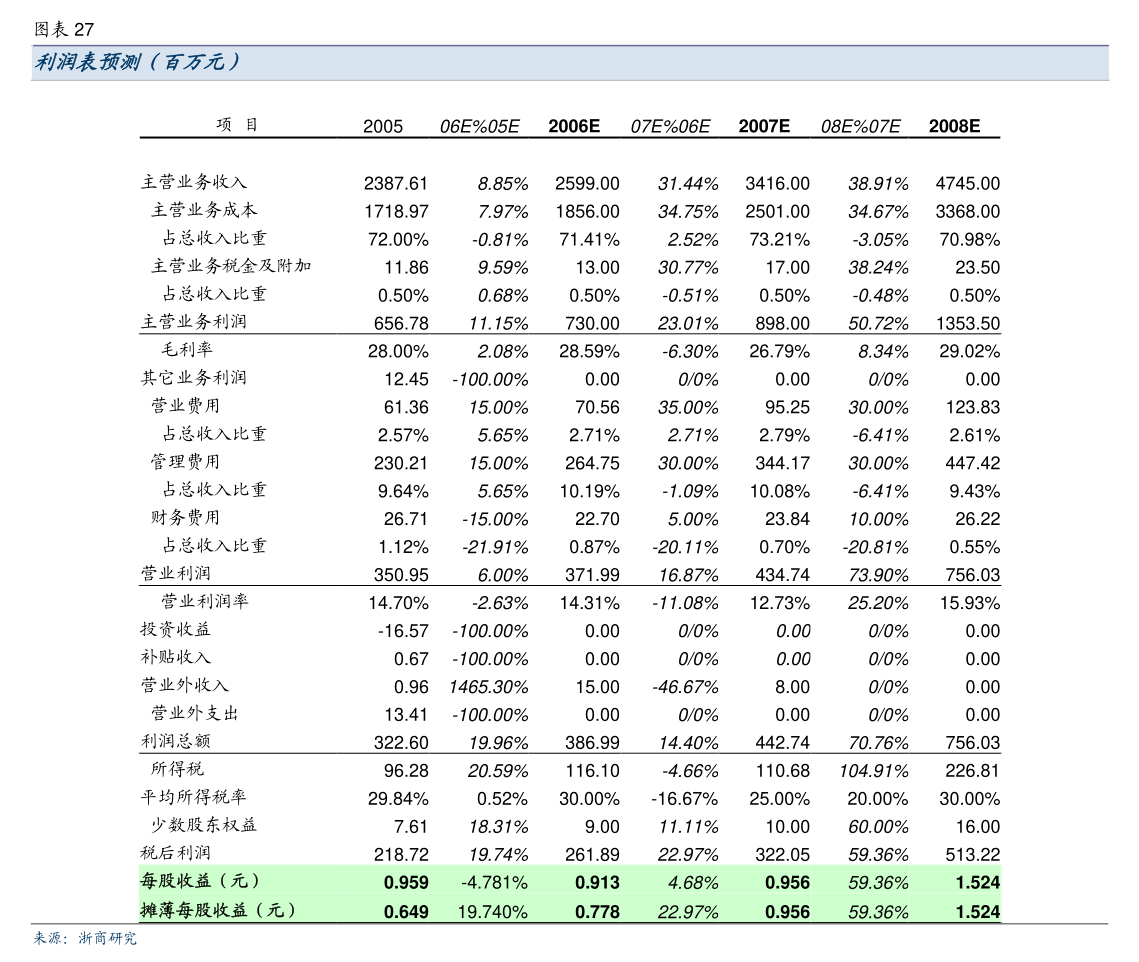Click the 来源 label at bottom left
This screenshot has height=962, width=1139.
coord(49,939)
